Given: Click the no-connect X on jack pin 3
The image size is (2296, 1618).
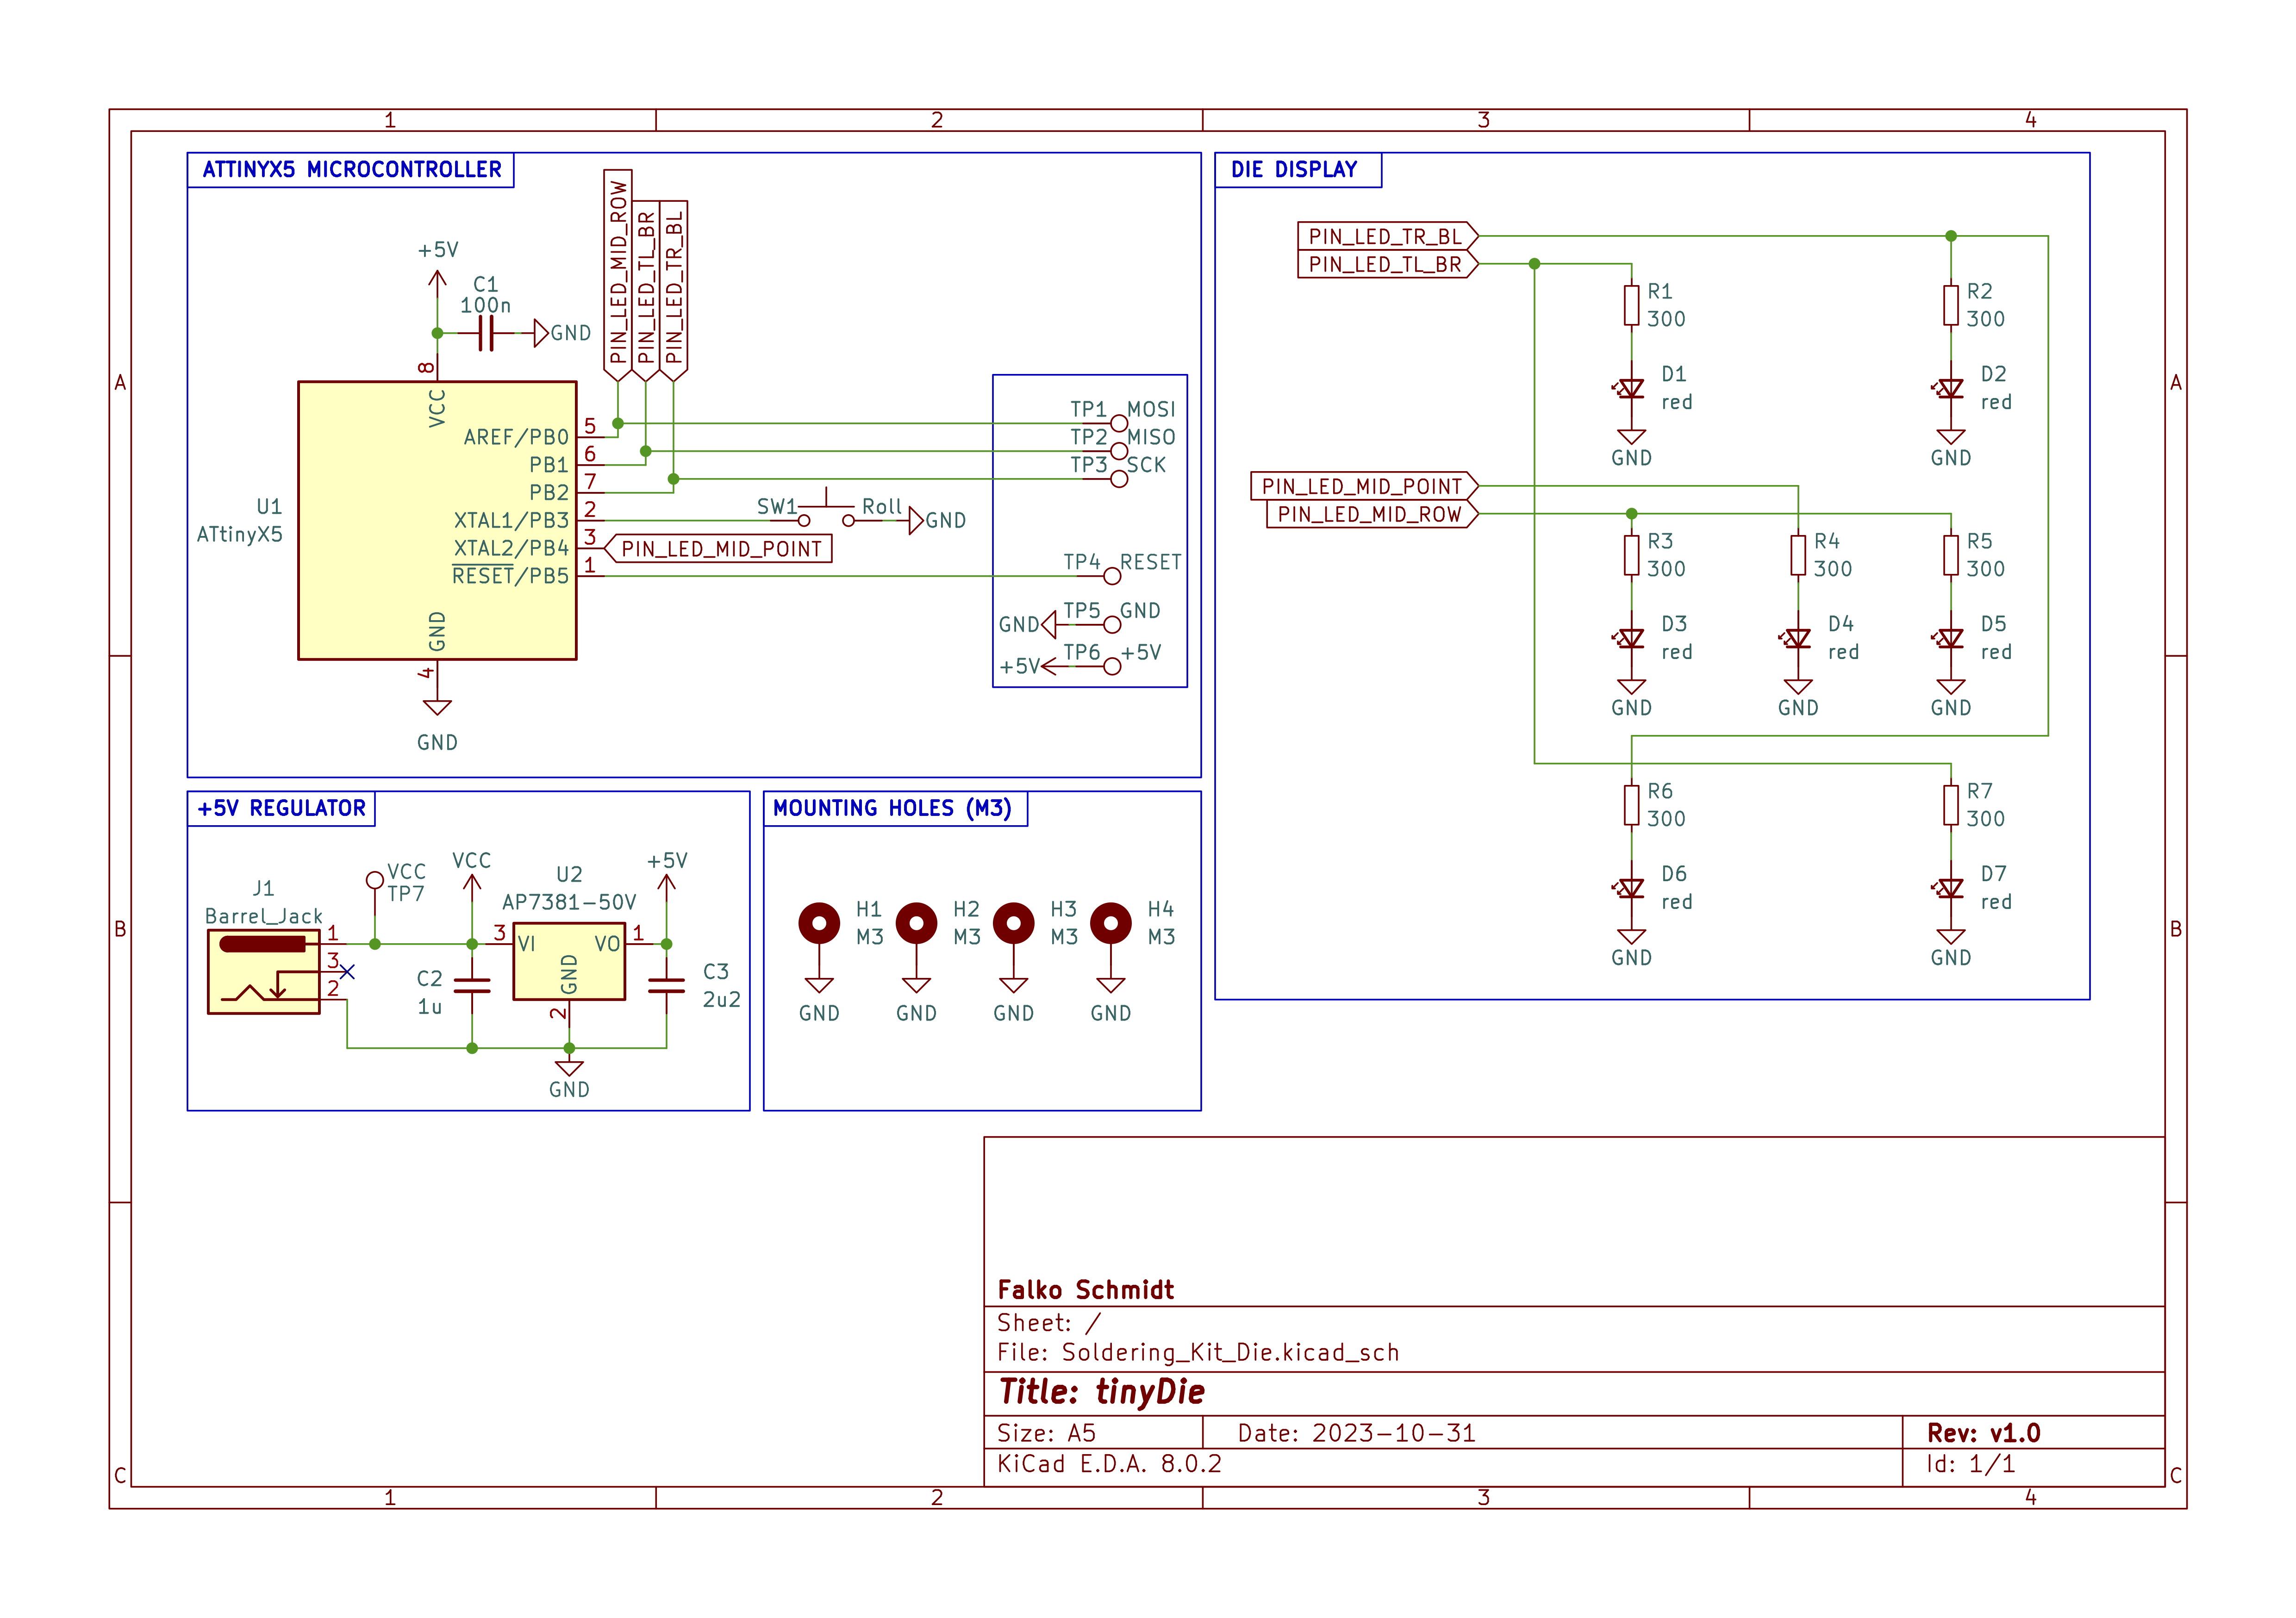Looking at the screenshot, I should coord(347,972).
